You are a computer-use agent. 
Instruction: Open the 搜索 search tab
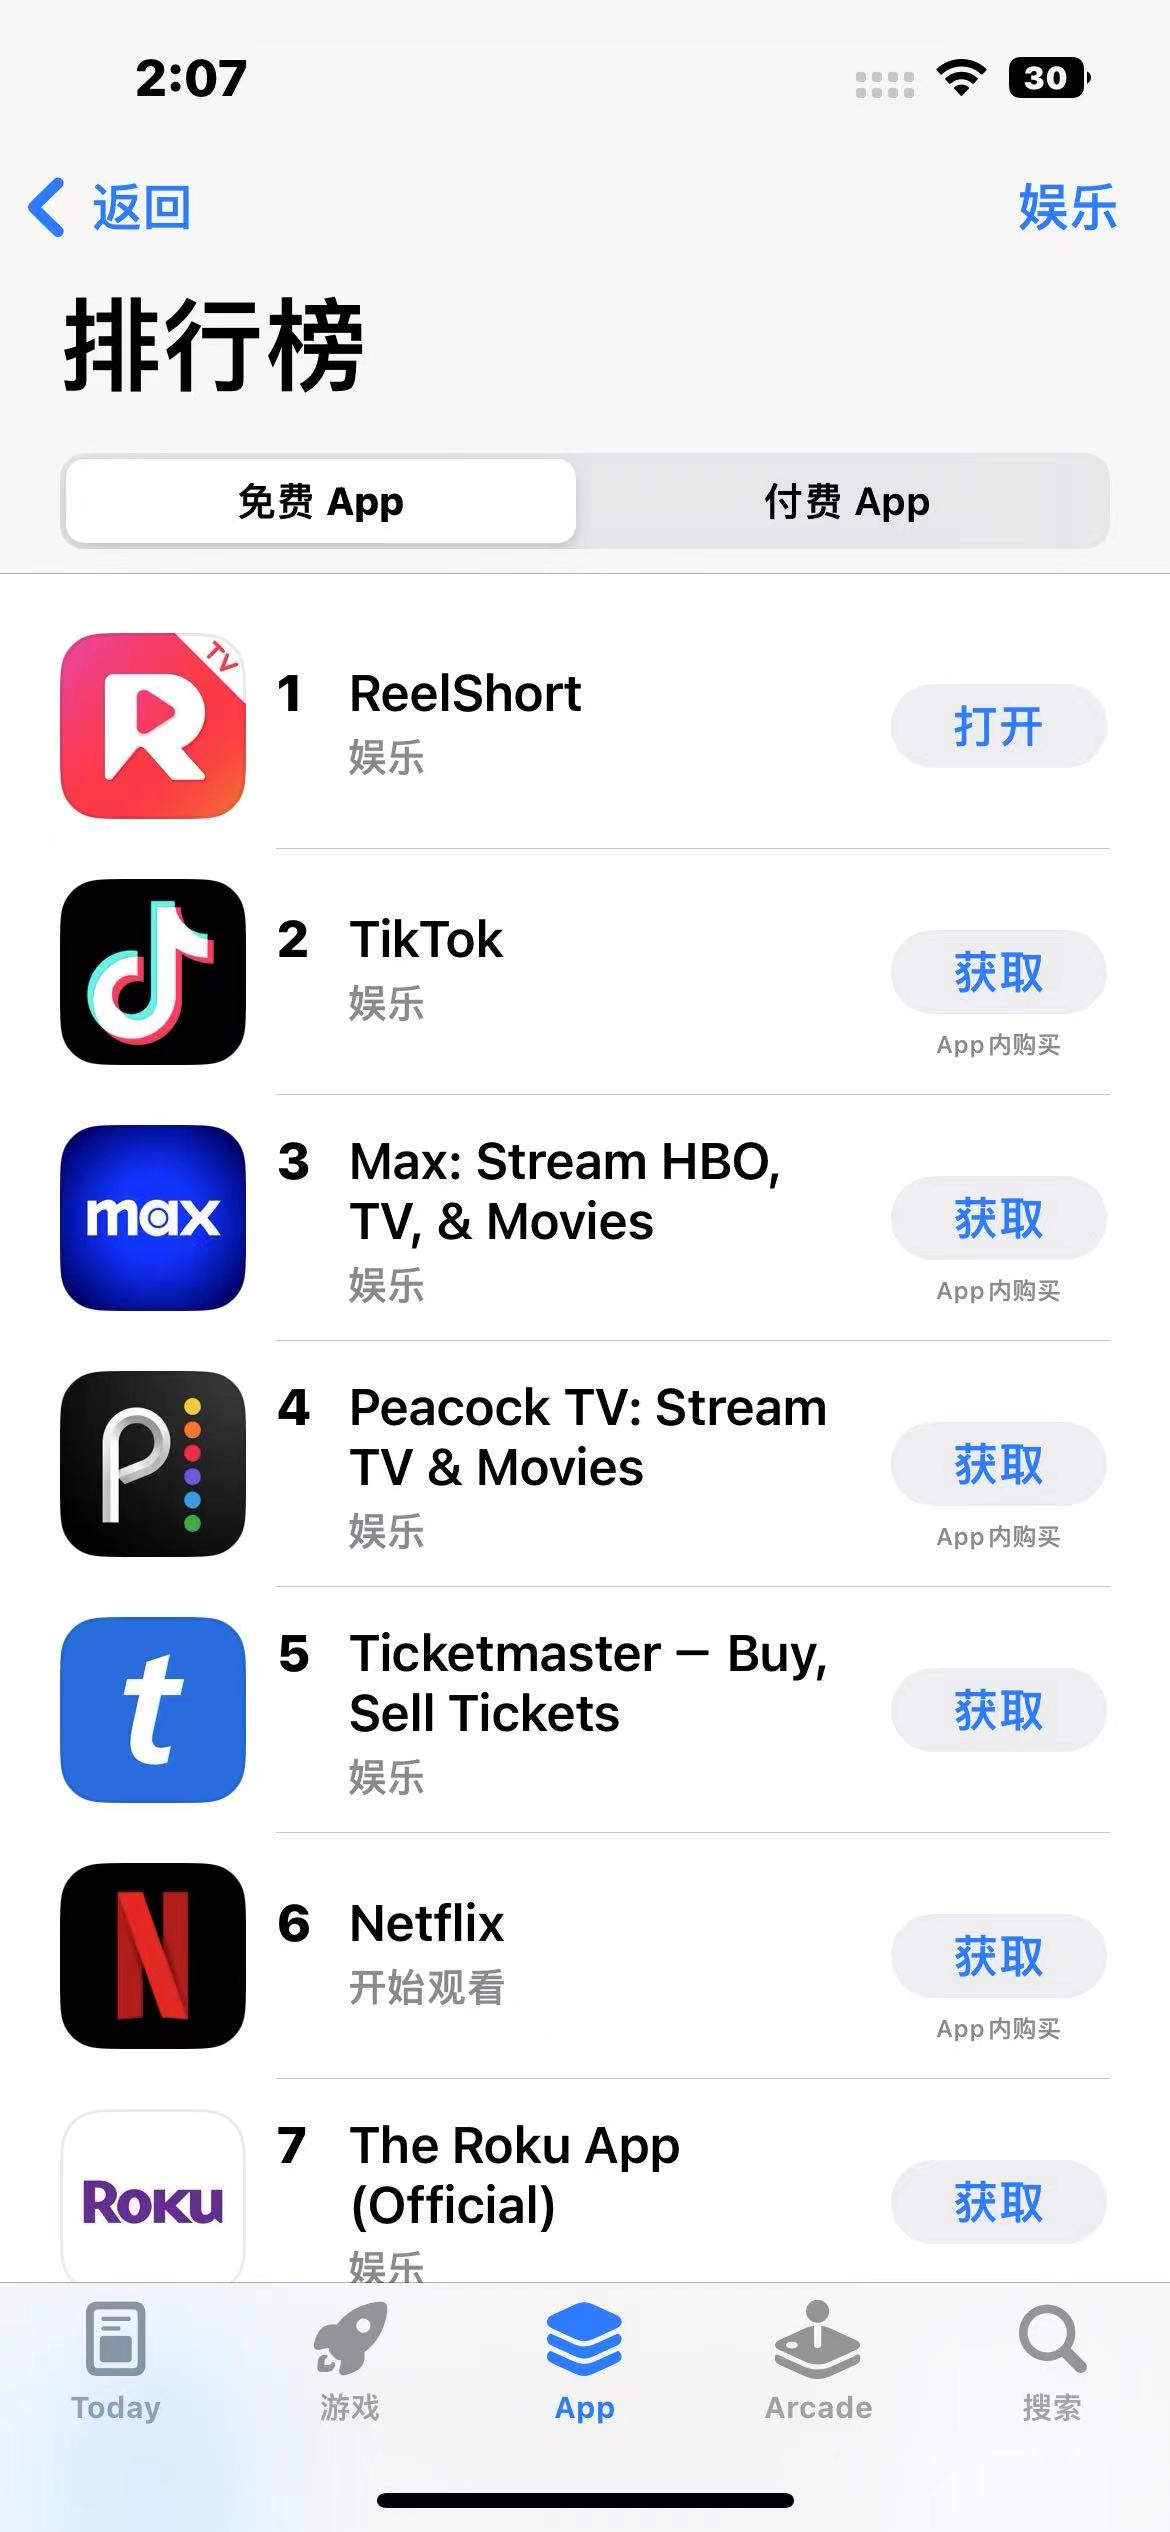(x=1052, y=2362)
